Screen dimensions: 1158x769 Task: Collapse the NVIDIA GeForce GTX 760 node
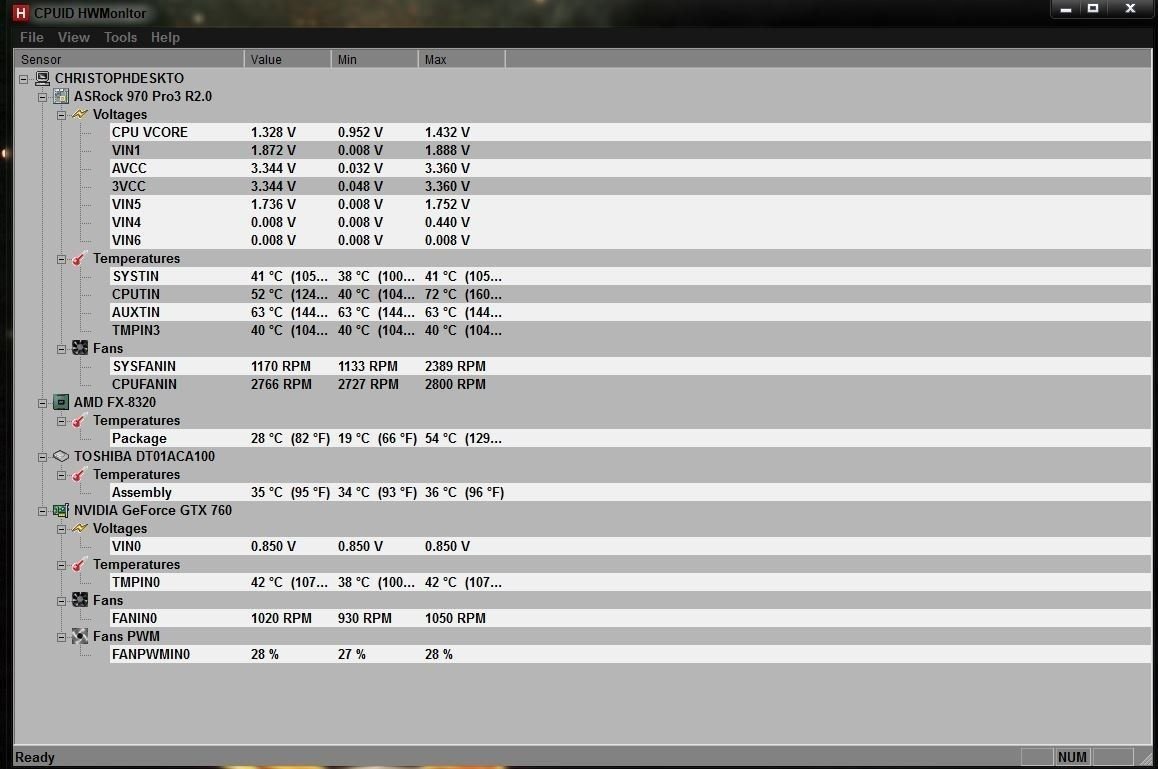pyautogui.click(x=43, y=511)
